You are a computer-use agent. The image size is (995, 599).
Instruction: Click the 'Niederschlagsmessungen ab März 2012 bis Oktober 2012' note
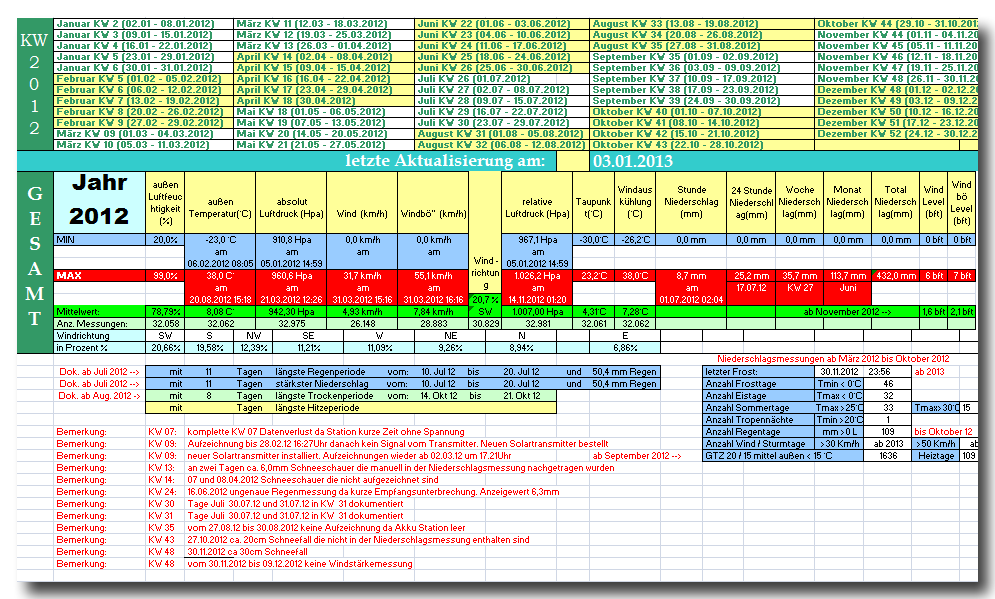click(x=833, y=359)
